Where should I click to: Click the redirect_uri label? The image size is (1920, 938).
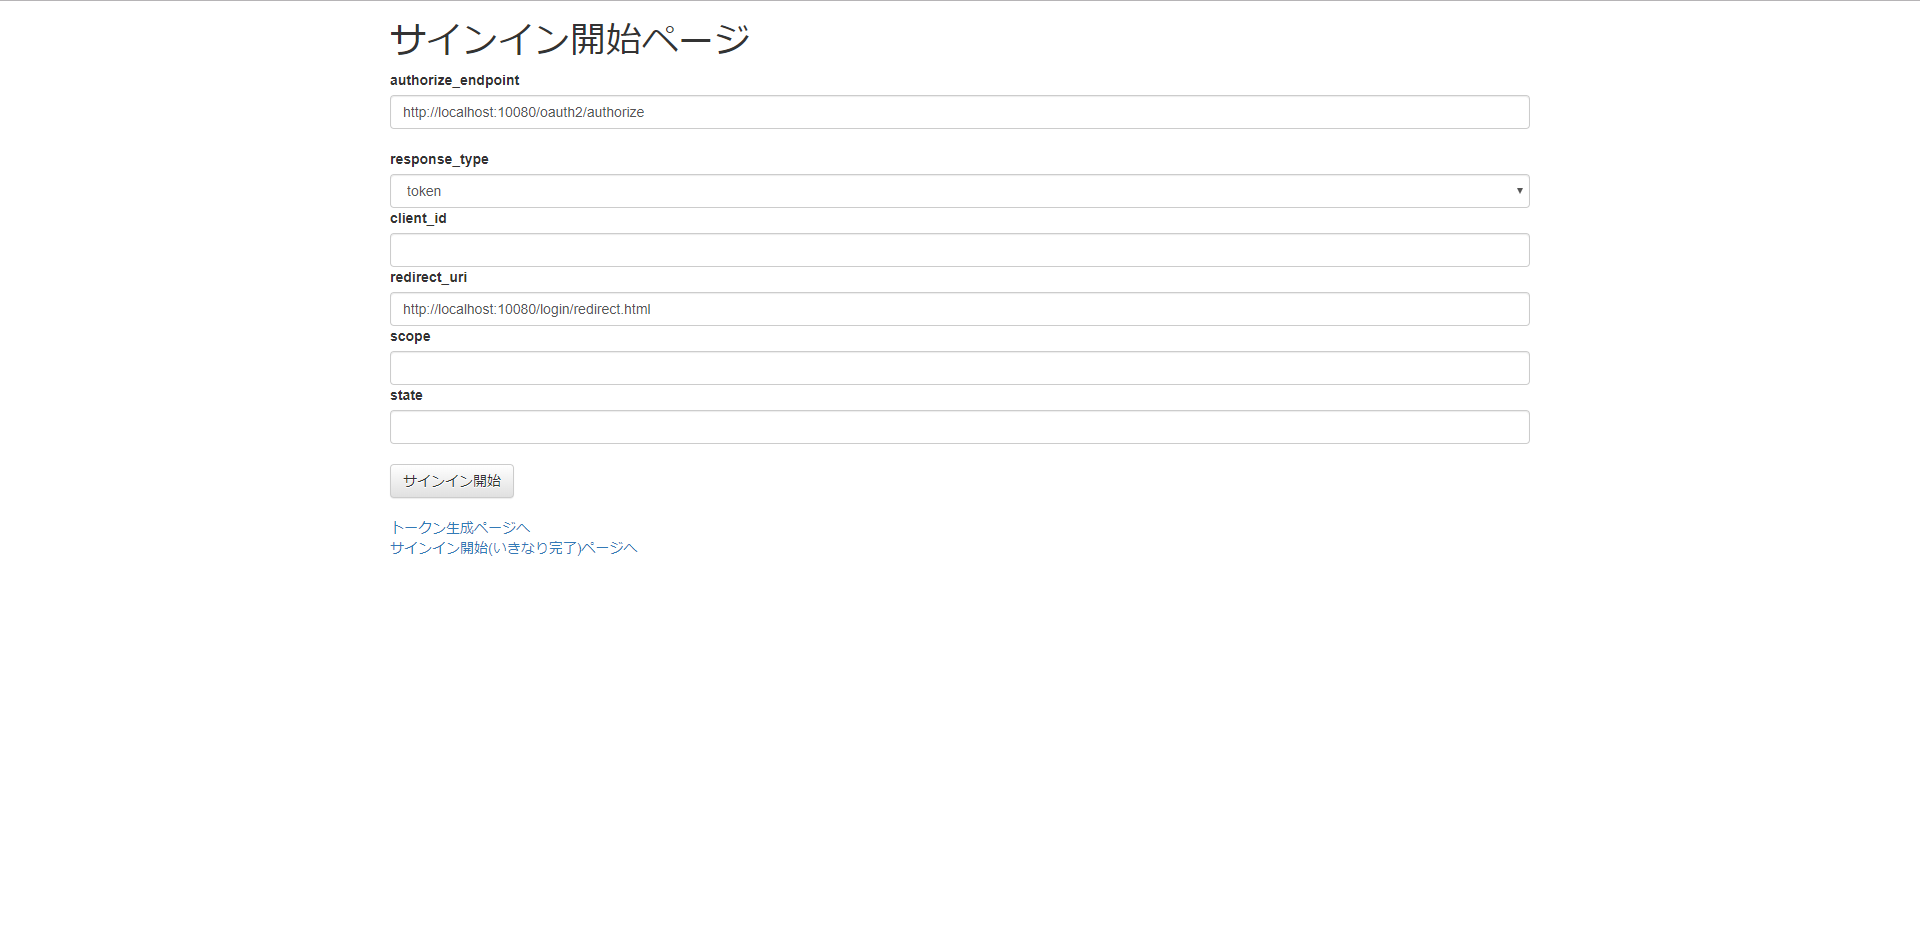(x=428, y=277)
